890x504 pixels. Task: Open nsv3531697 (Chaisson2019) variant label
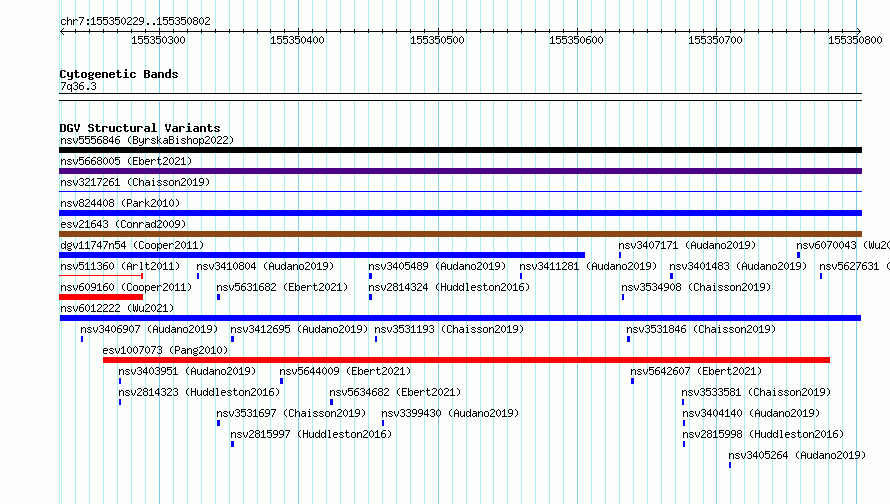click(x=292, y=413)
